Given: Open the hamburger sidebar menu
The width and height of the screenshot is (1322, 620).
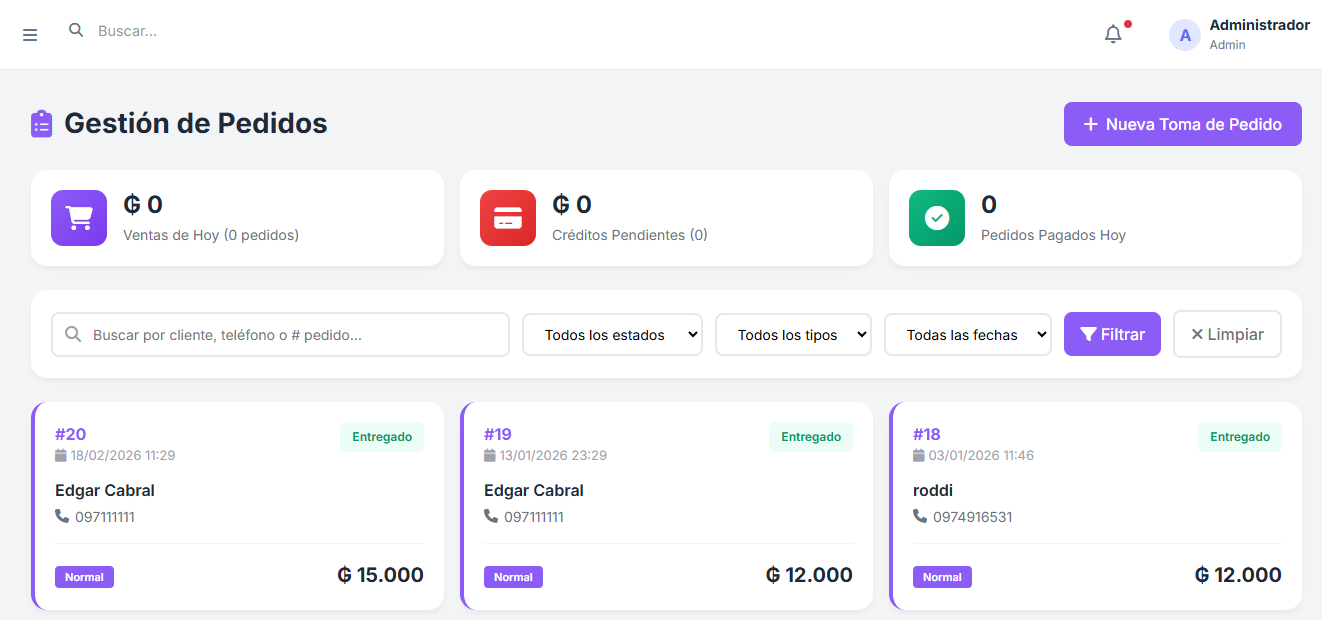Looking at the screenshot, I should click(x=30, y=35).
